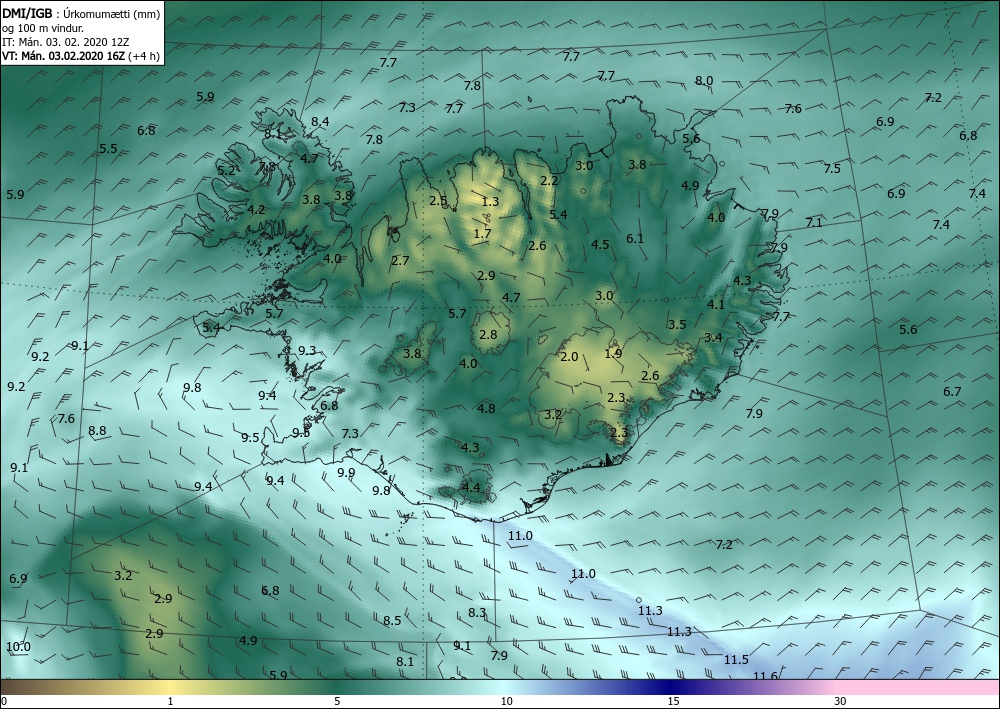Click the color scale label '1'
The width and height of the screenshot is (1000, 709).
coord(170,701)
